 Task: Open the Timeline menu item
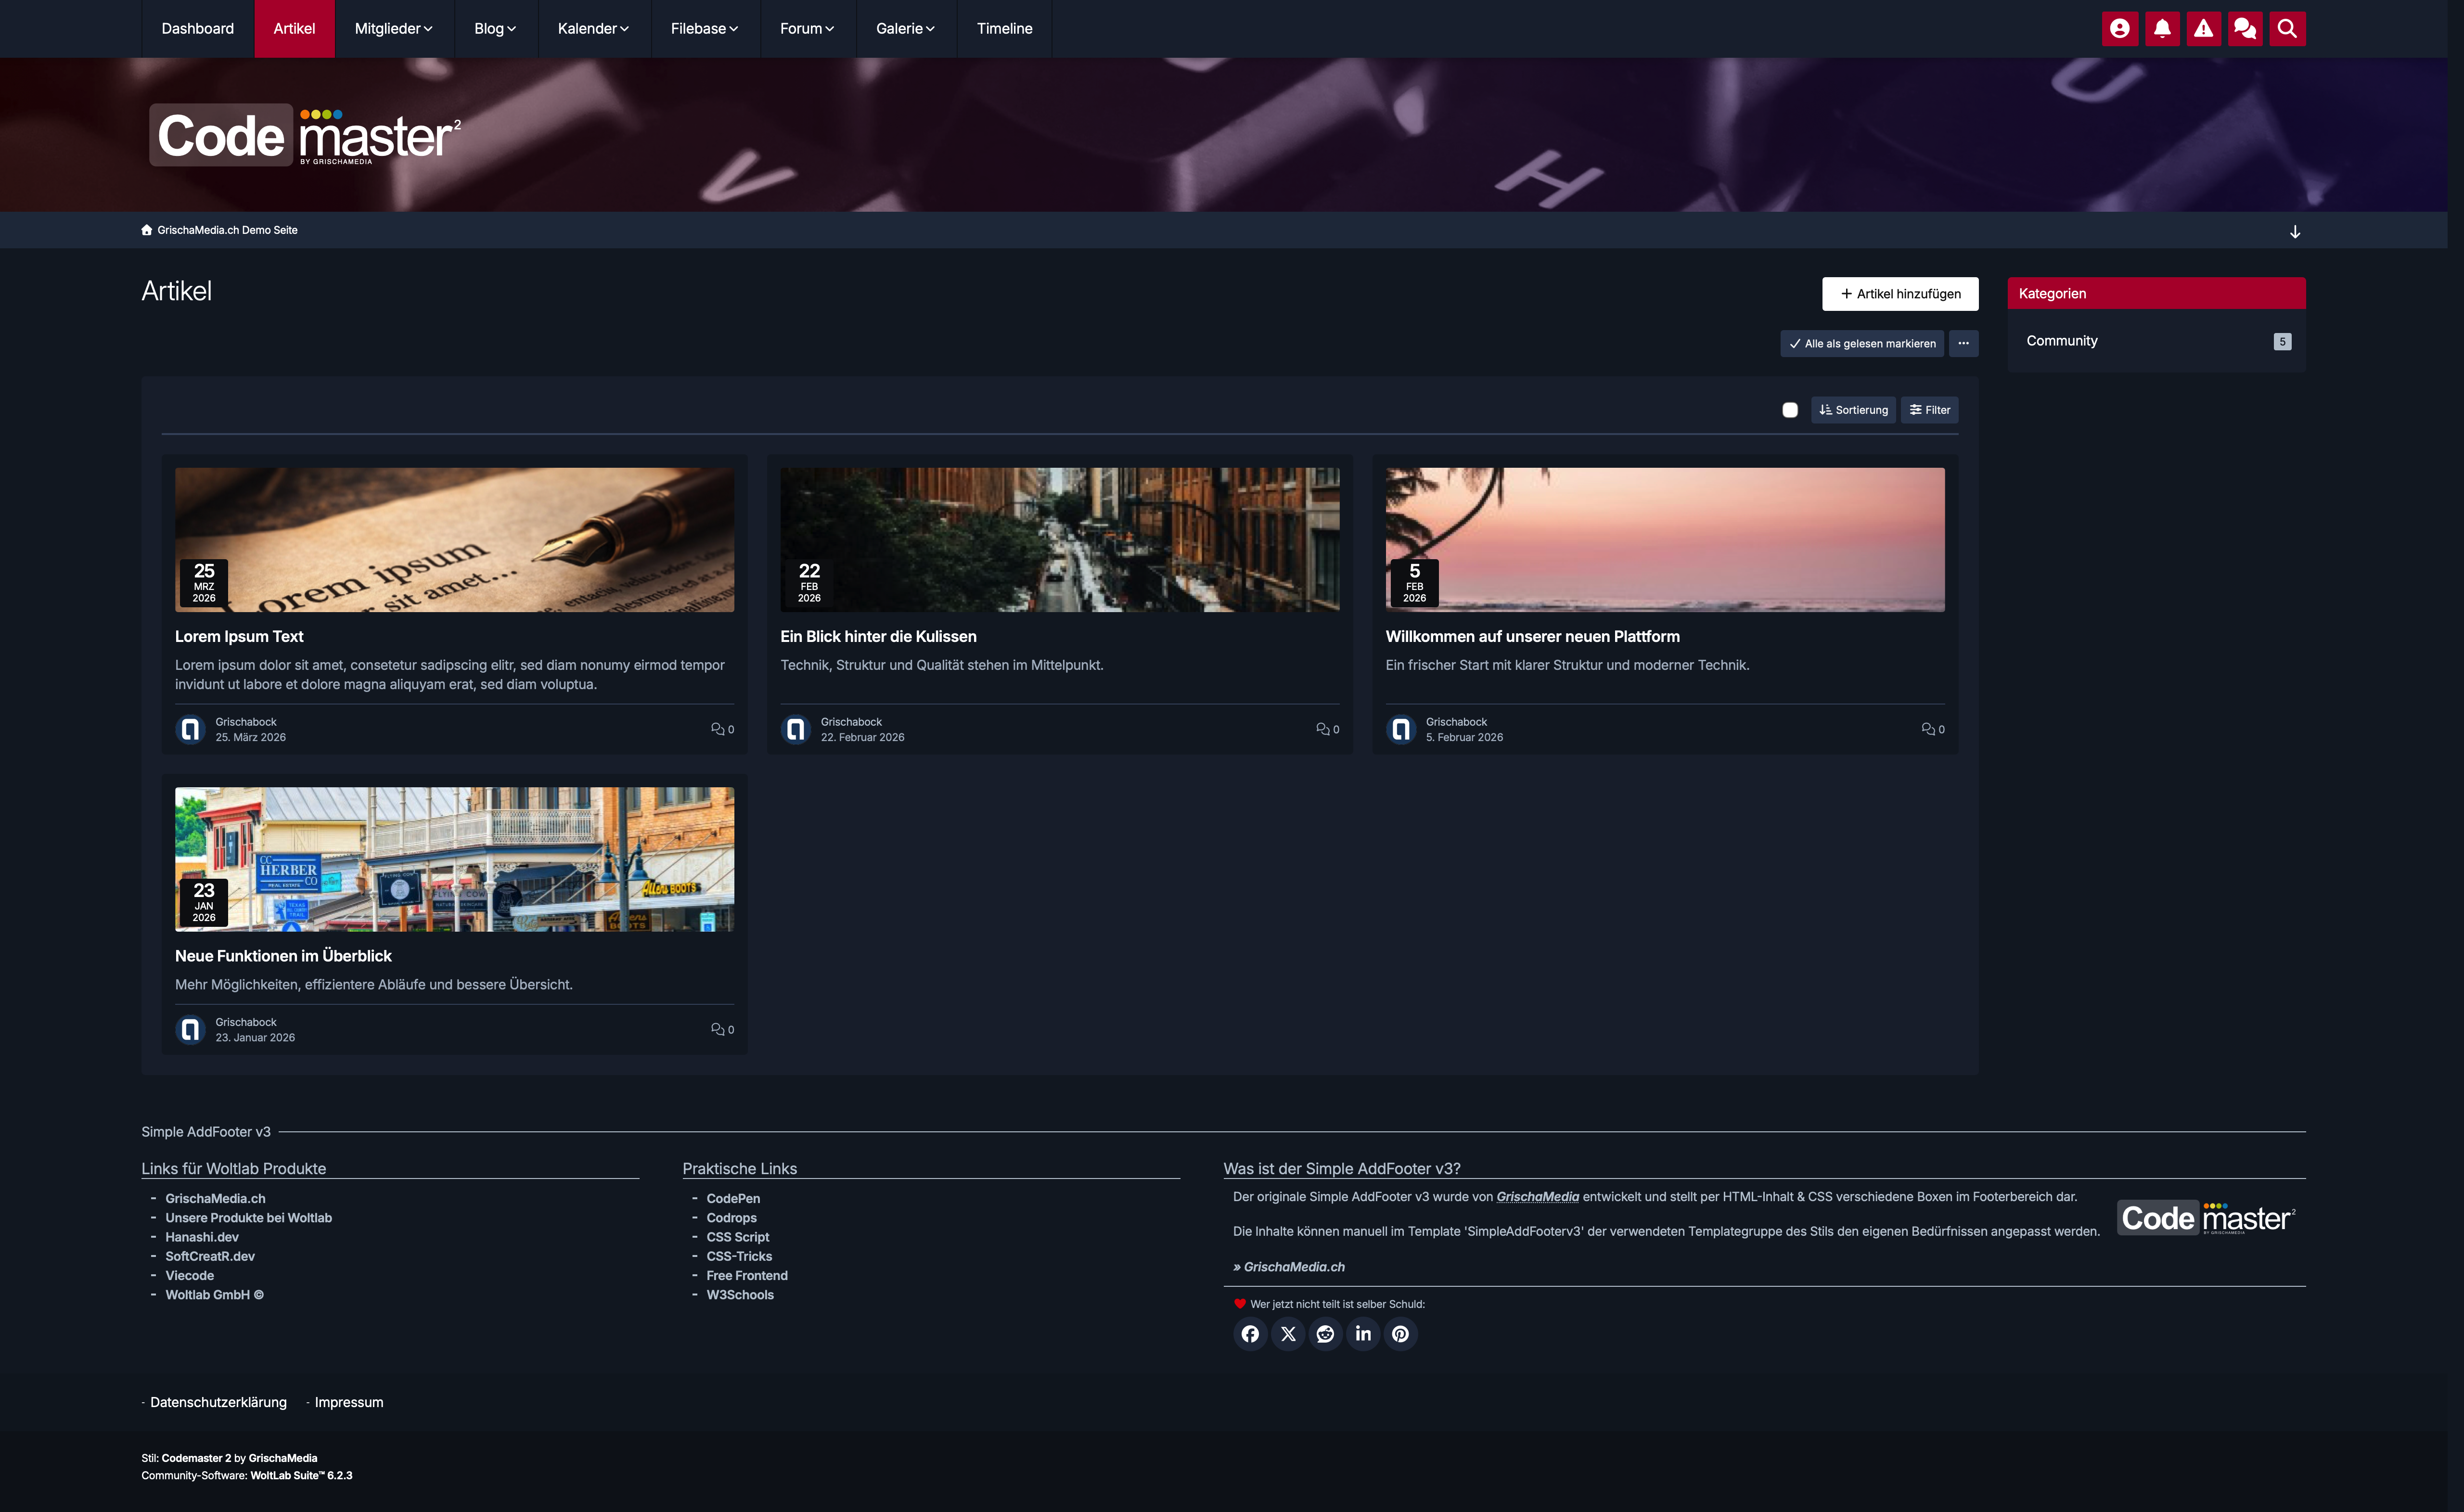coord(1005,29)
